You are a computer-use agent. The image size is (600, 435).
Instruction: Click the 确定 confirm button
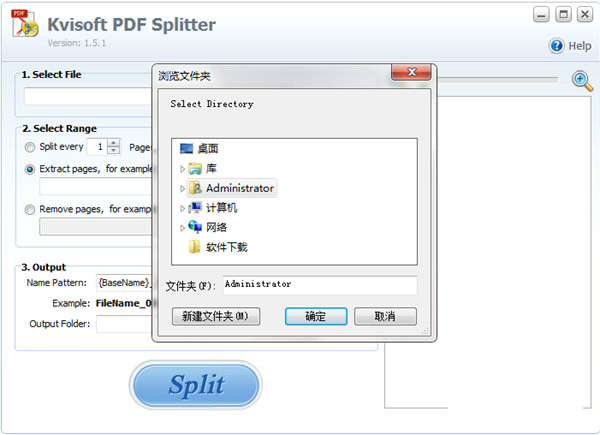316,316
